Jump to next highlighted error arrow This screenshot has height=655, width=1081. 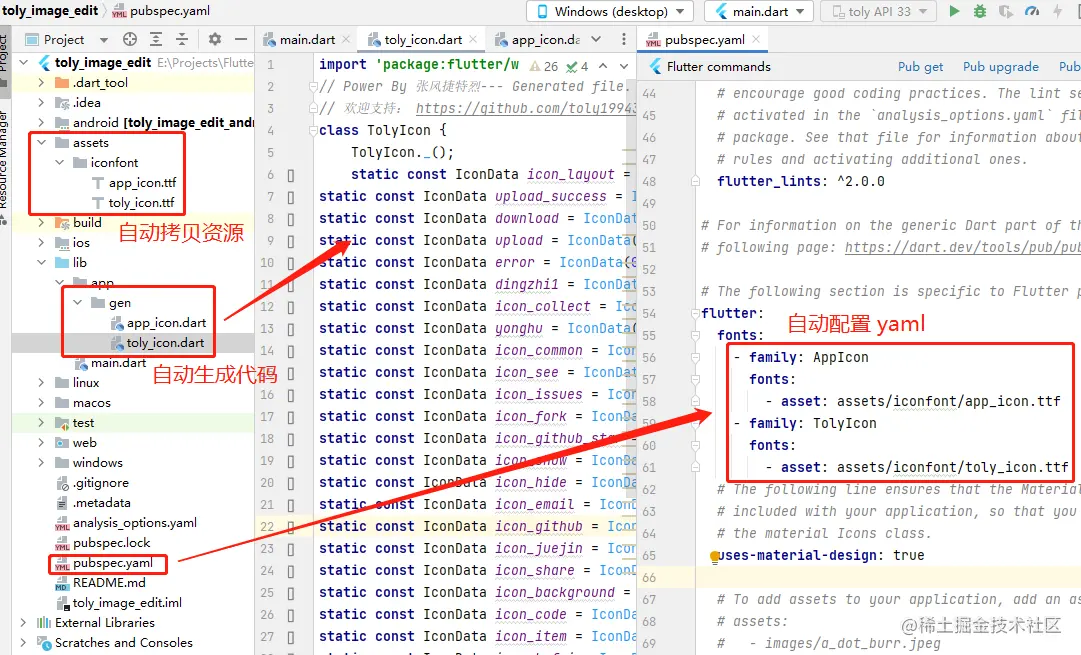pyautogui.click(x=624, y=66)
